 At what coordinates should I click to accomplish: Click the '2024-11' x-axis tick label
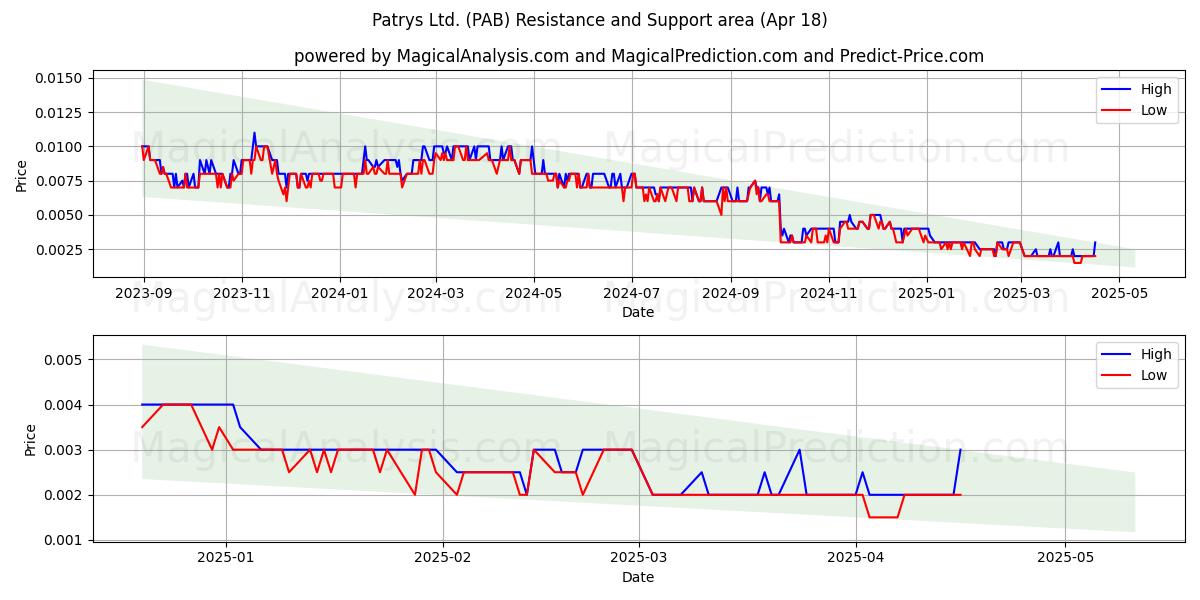828,293
